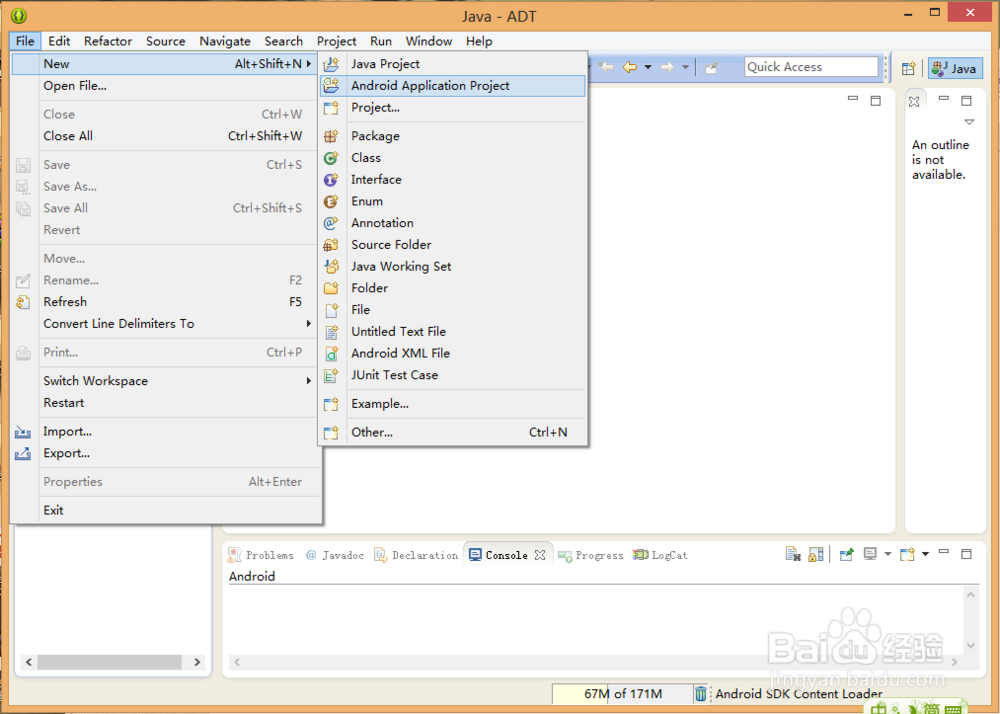The width and height of the screenshot is (1000, 714).
Task: Choose Android Application Project
Action: pos(453,85)
